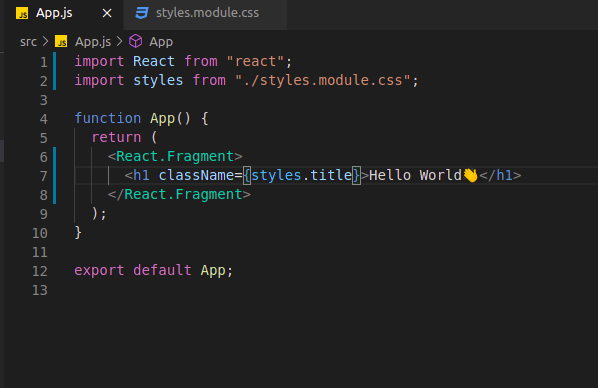Click the chevron after src breadcrumb
Image resolution: width=598 pixels, height=388 pixels.
point(45,41)
